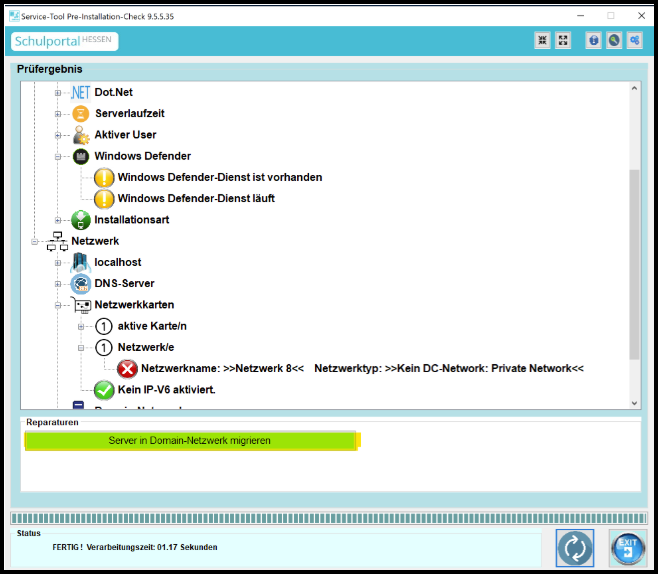
Task: Select the Aktiver User entry
Action: point(124,135)
